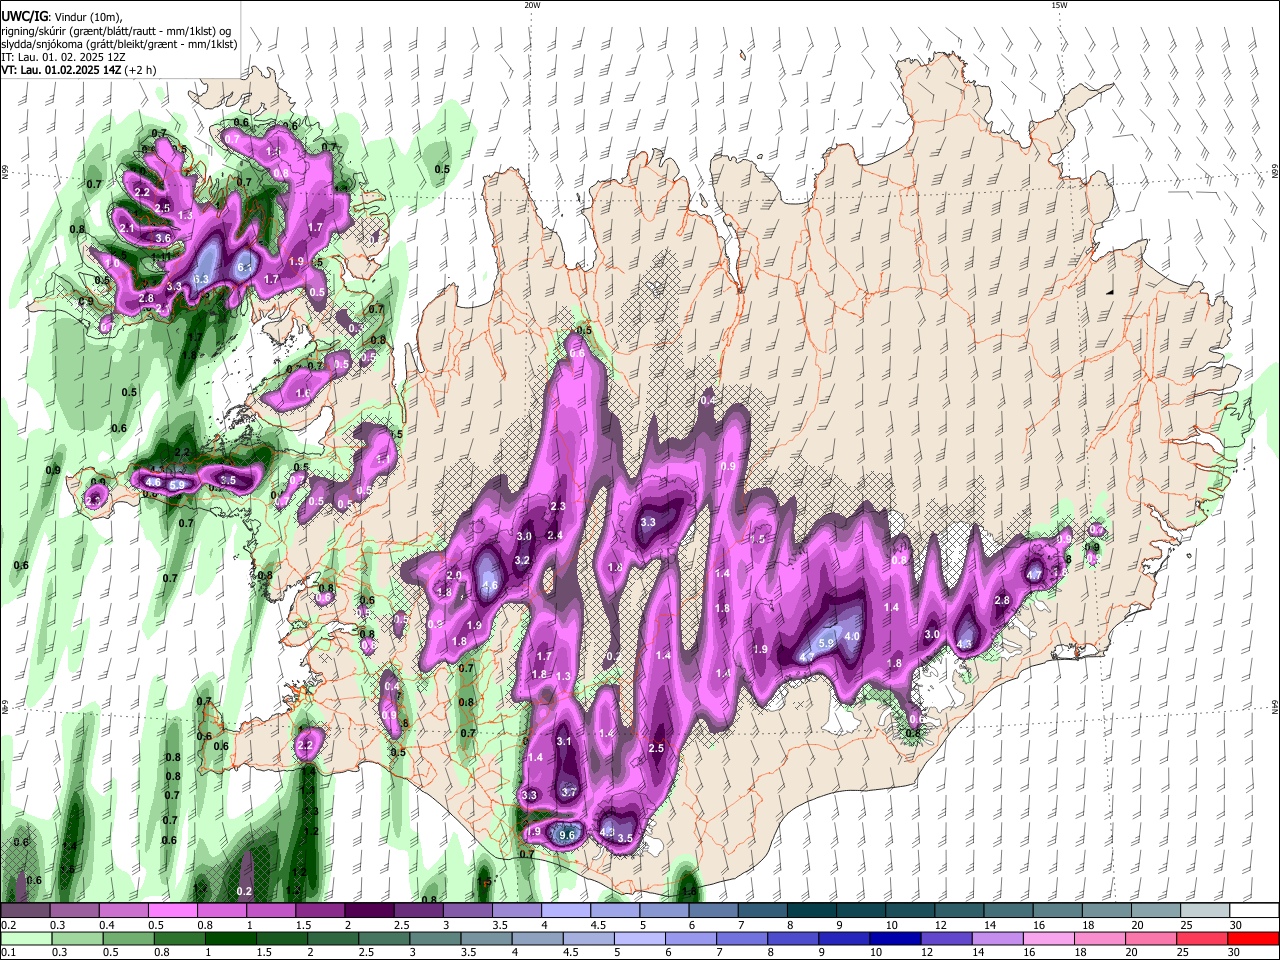This screenshot has height=960, width=1280.
Task: Select the 30 label in the lower legend row
Action: click(1236, 953)
